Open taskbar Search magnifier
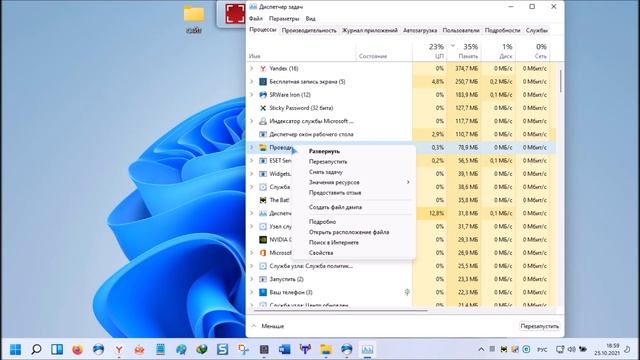The height and width of the screenshot is (360, 640). point(36,349)
